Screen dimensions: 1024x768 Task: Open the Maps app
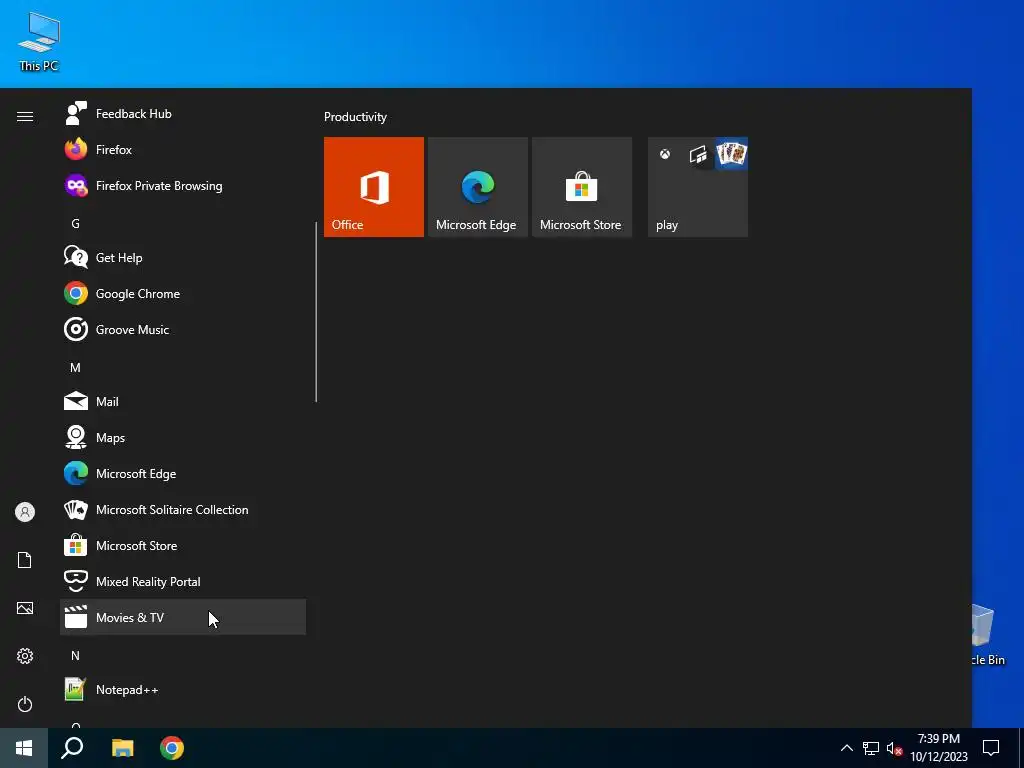(x=183, y=438)
